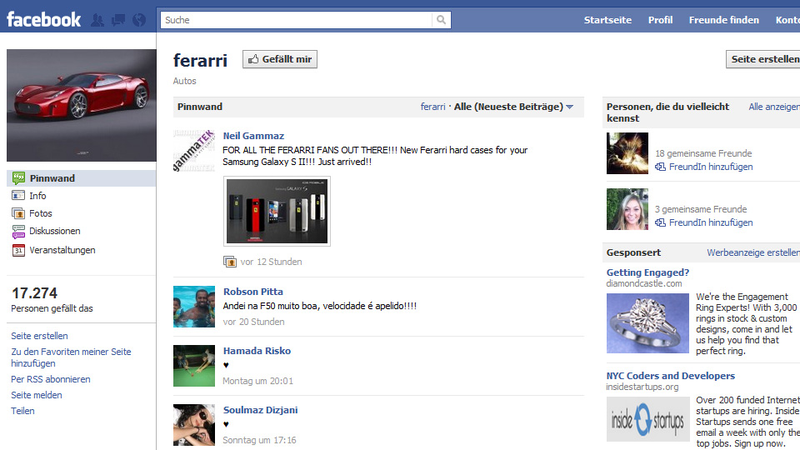Open the friend requests icon in header
The width and height of the screenshot is (800, 450).
tap(97, 20)
